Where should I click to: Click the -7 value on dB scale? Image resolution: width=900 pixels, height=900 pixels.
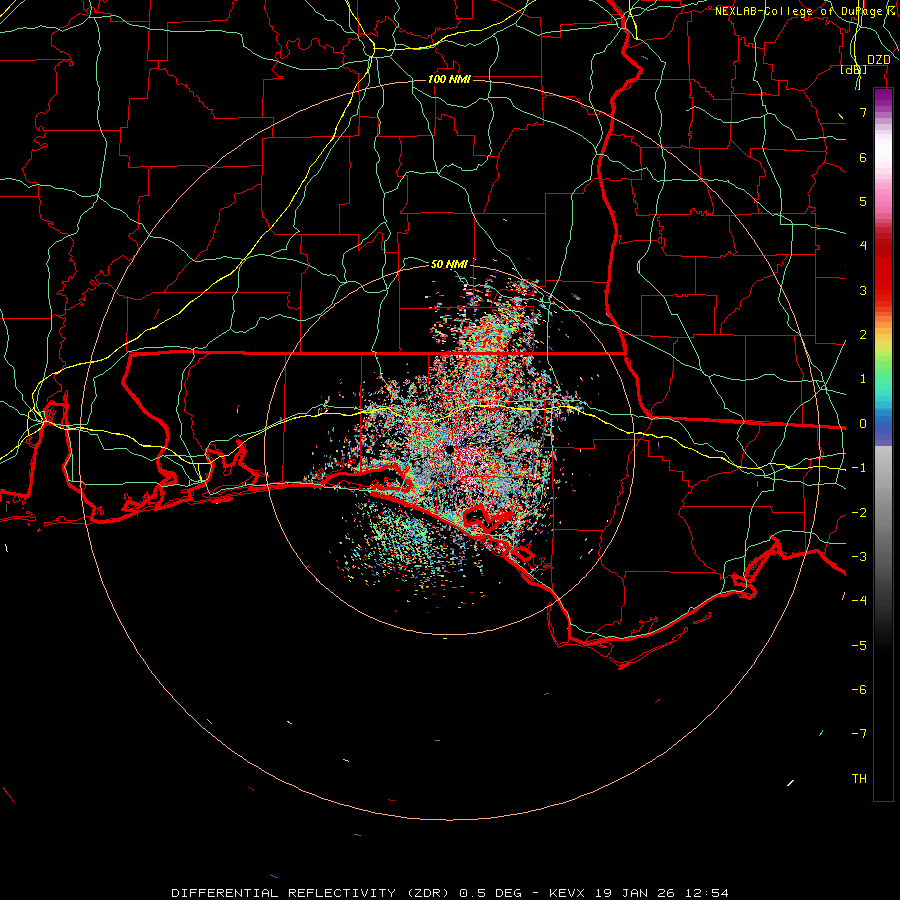(859, 734)
